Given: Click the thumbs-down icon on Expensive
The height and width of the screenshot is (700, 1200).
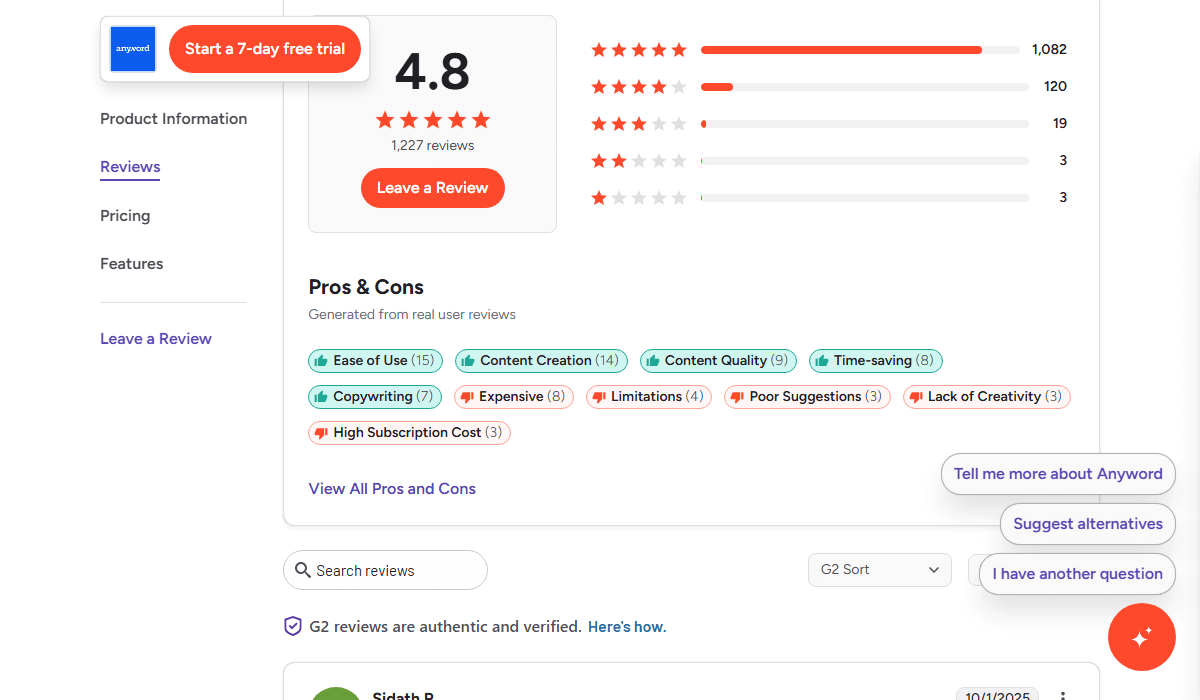Looking at the screenshot, I should click(x=467, y=396).
